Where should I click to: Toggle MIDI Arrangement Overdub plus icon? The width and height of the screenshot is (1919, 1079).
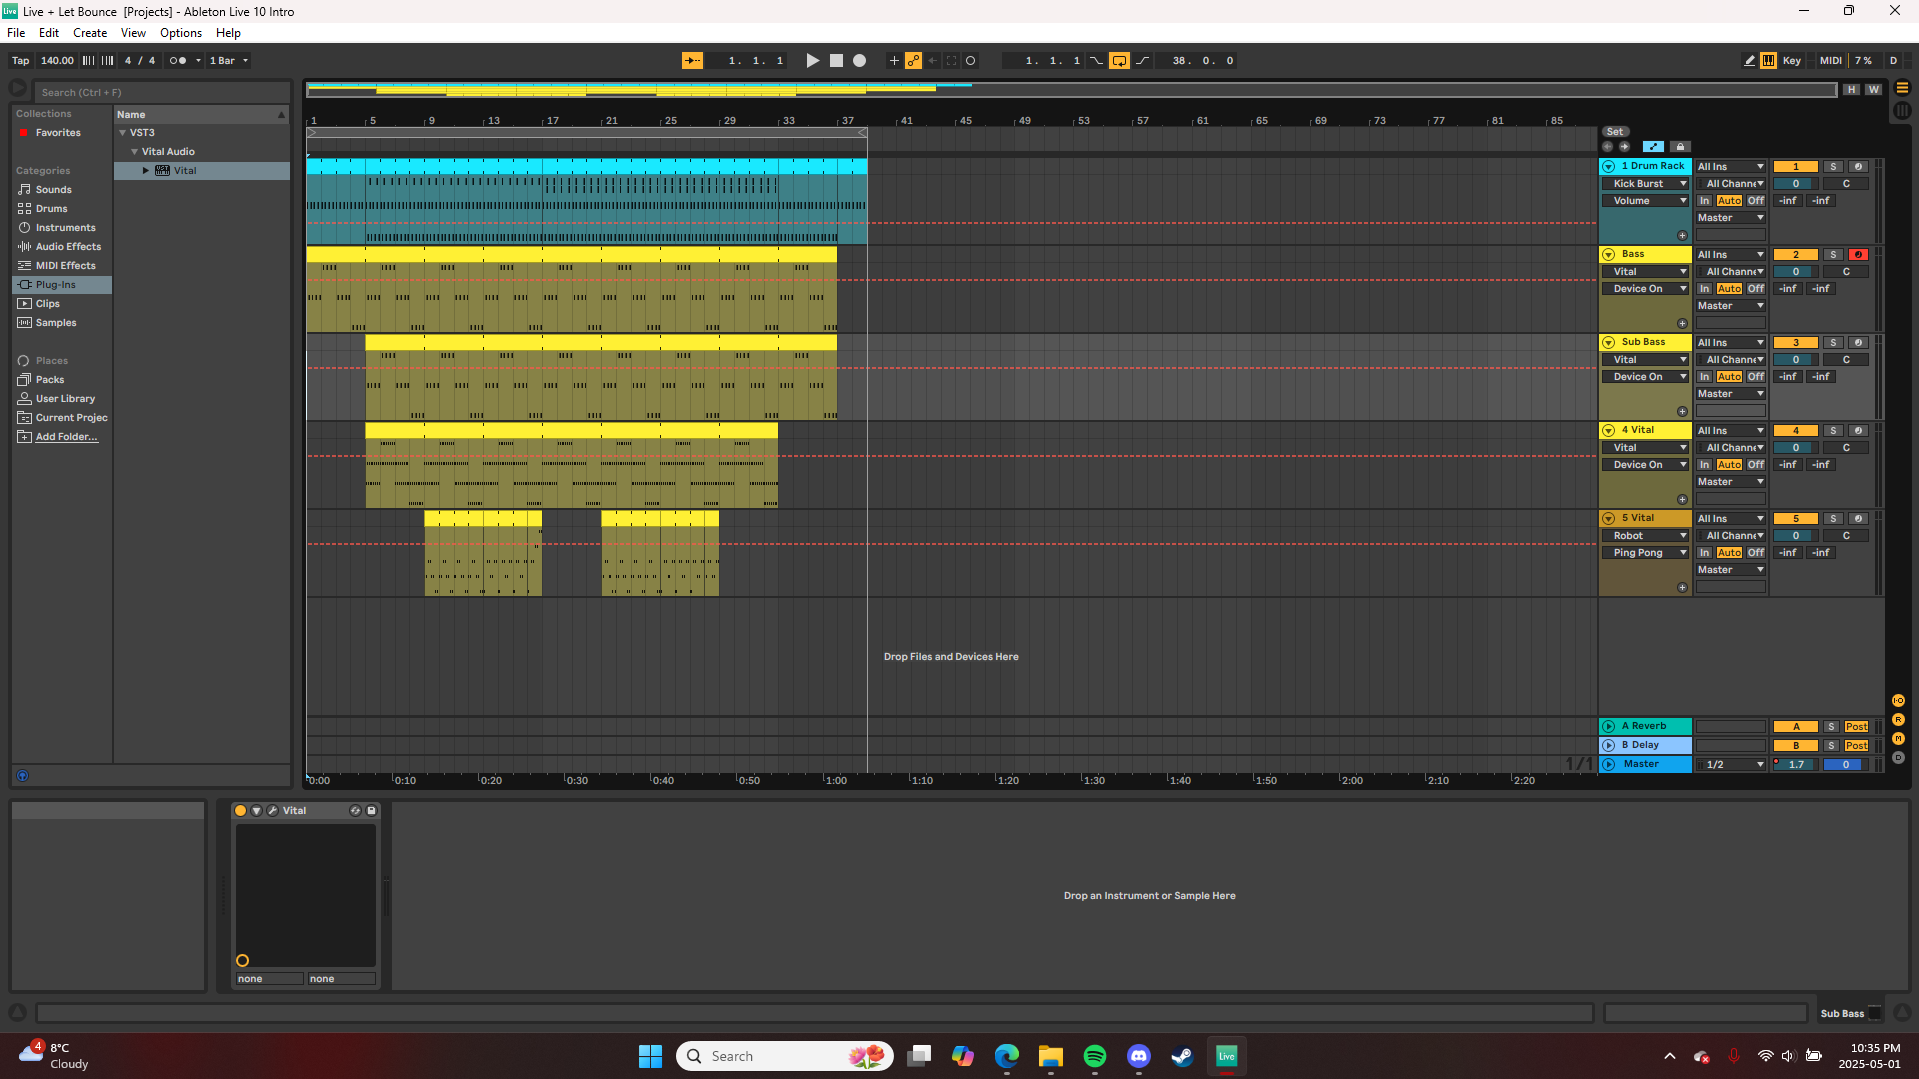pos(894,61)
